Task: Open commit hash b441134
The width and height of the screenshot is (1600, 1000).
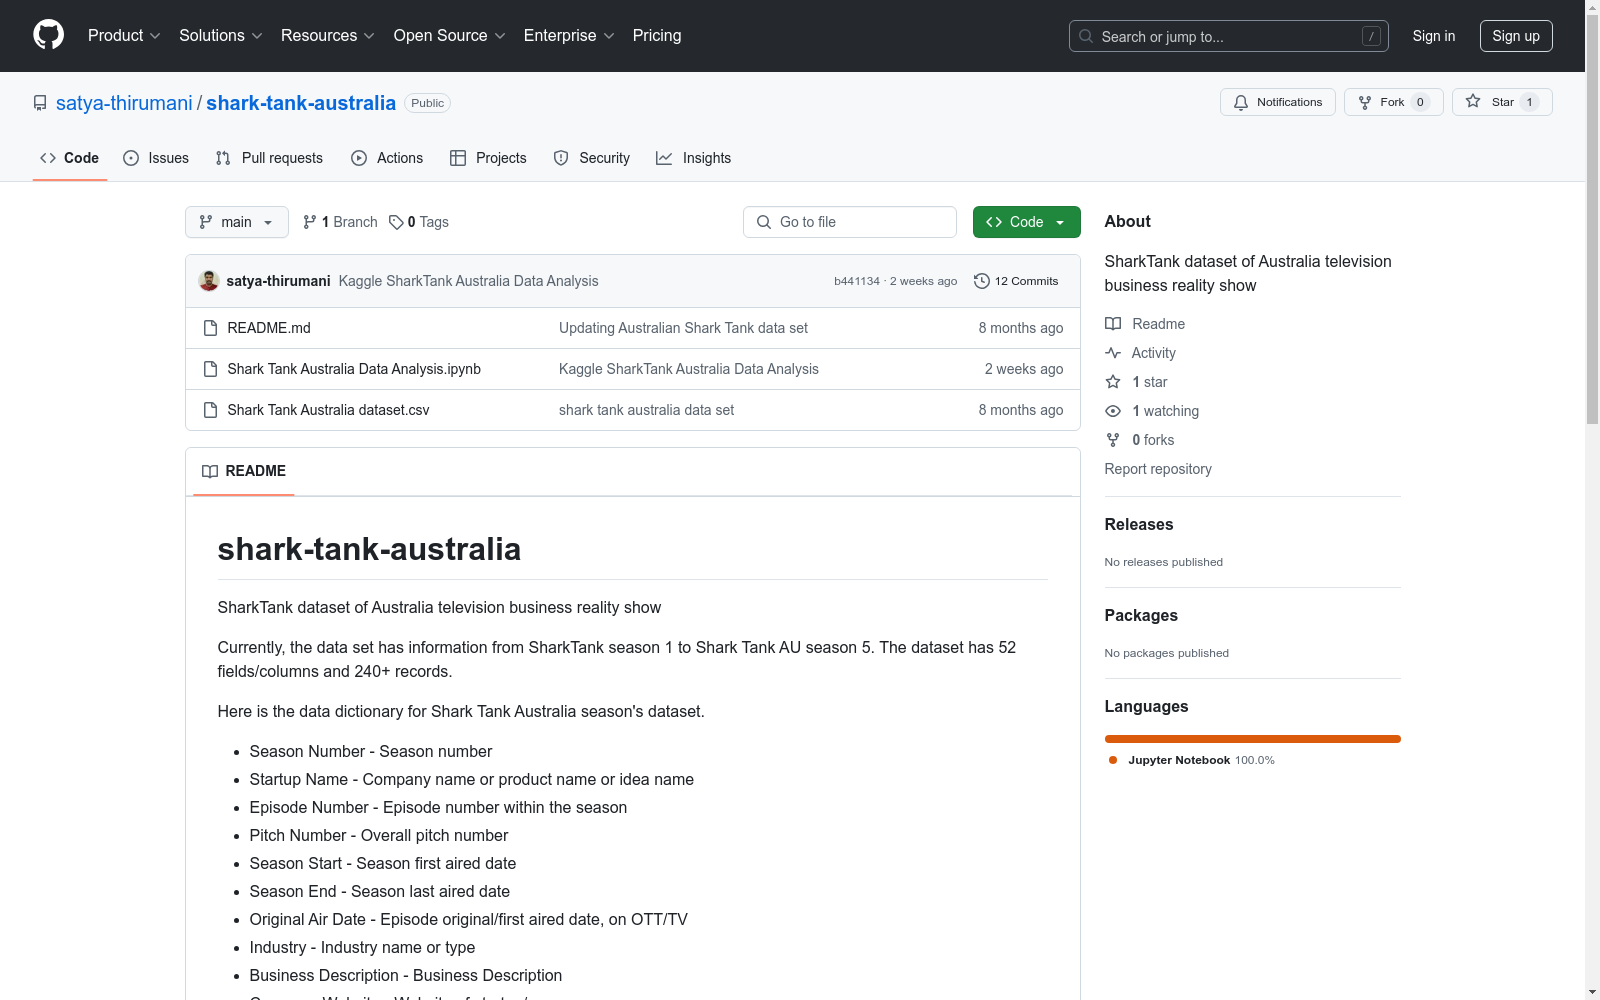Action: tap(857, 281)
